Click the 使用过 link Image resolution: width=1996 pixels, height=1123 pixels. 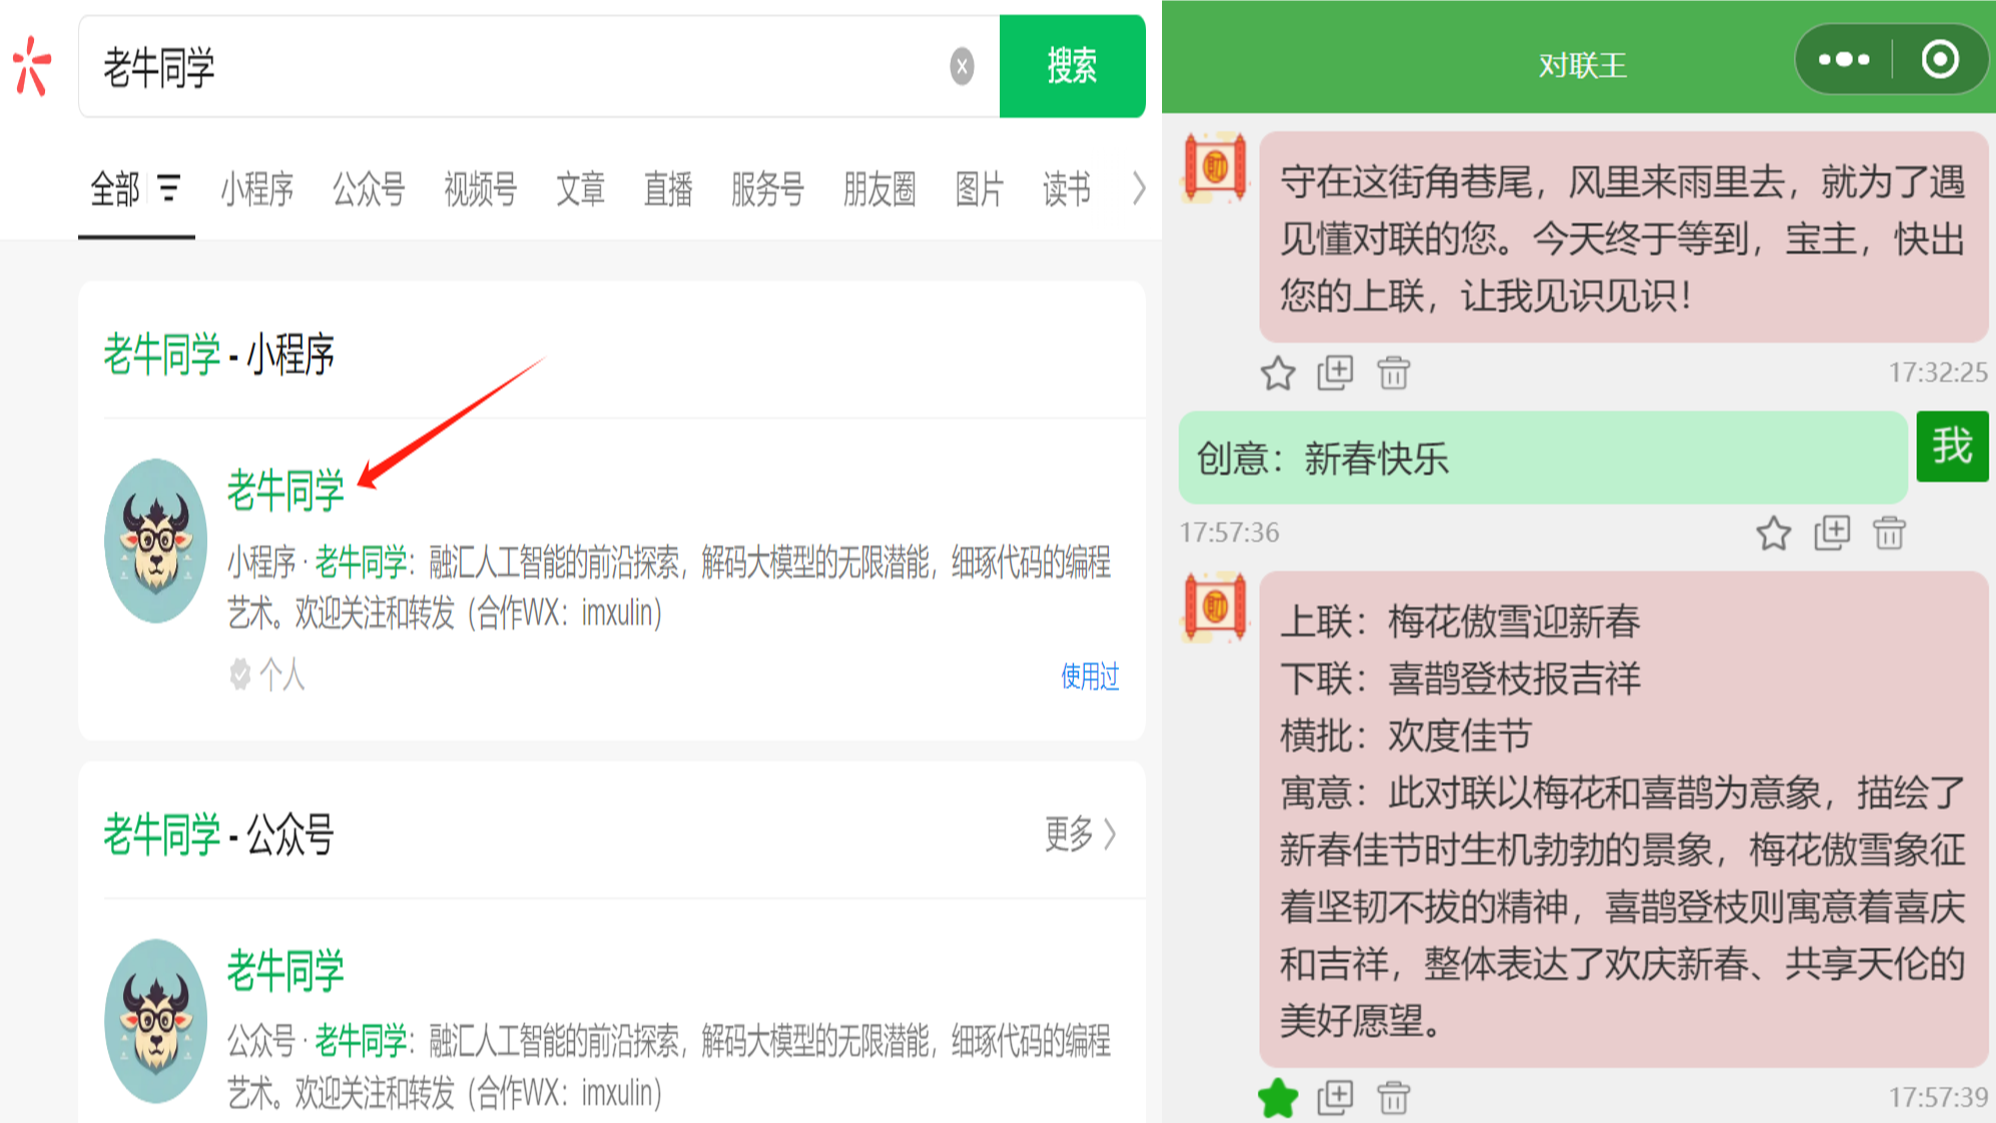(1090, 676)
